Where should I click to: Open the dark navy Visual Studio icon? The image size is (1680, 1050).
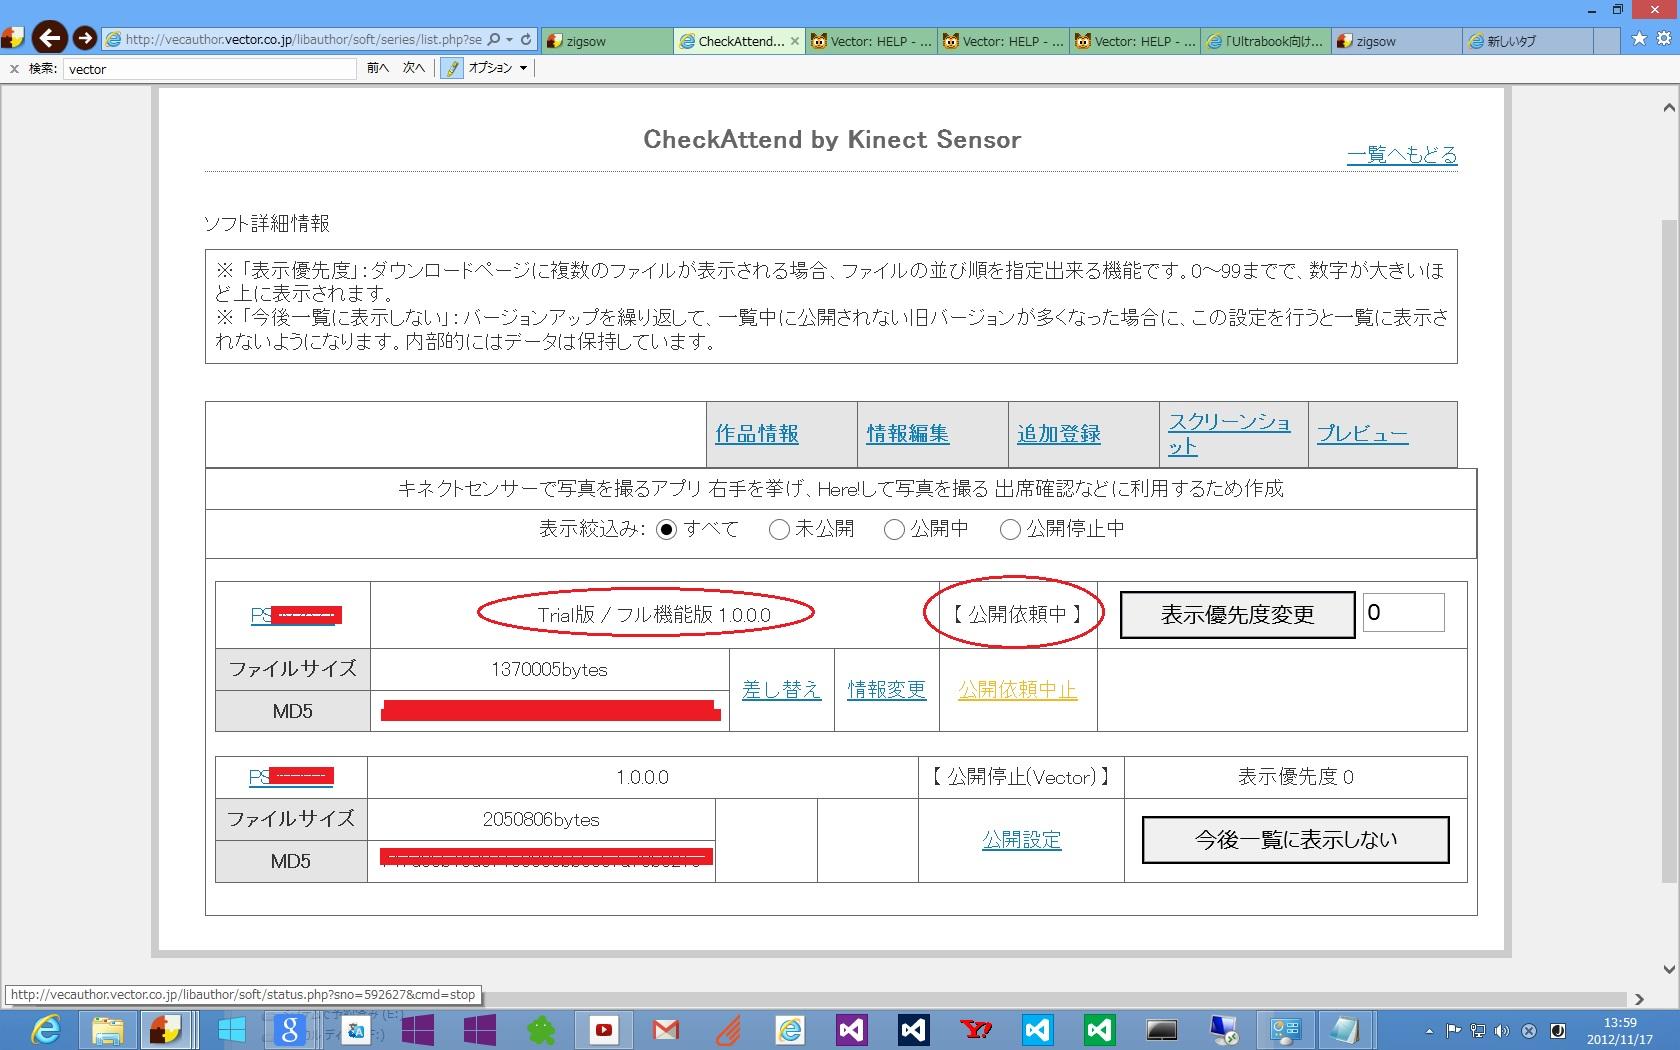pos(913,1029)
